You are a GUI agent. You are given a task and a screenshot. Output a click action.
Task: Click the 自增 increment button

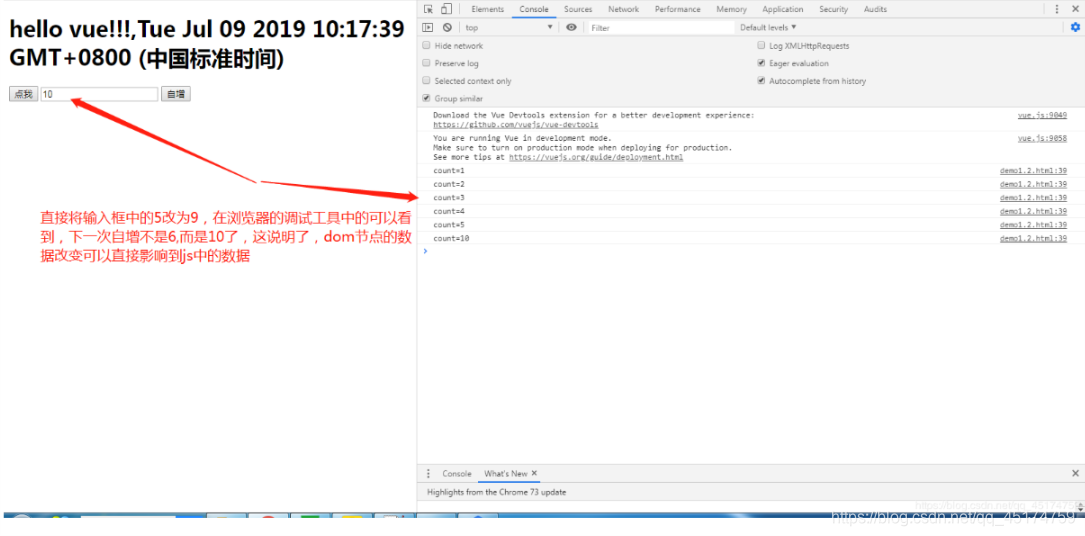pos(176,94)
